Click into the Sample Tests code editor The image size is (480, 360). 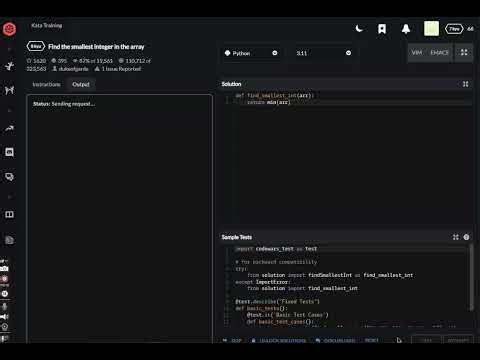[346, 285]
